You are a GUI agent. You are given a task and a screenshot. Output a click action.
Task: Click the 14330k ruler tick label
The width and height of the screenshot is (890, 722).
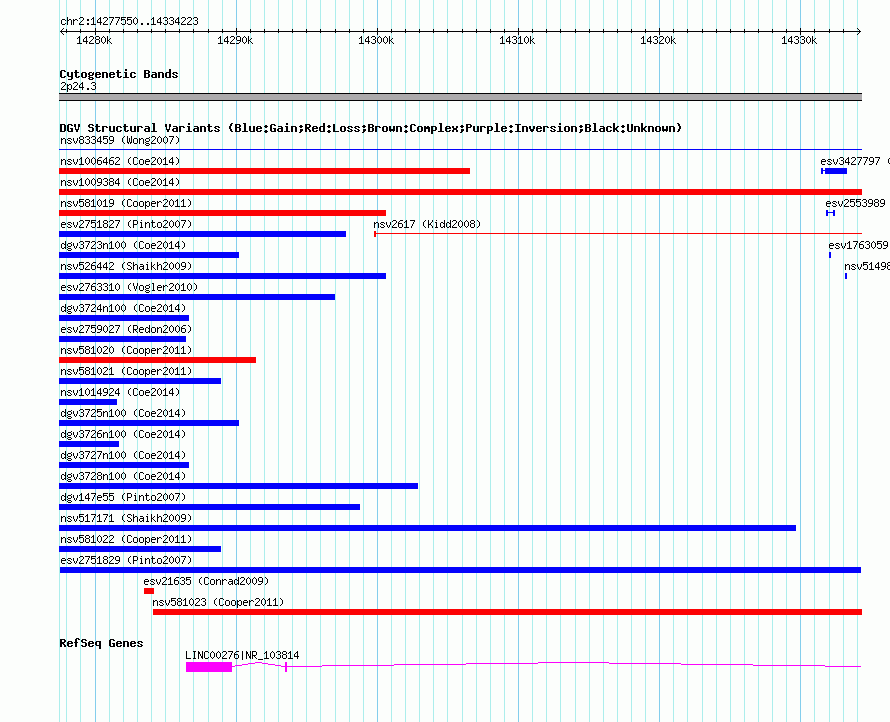click(x=799, y=40)
